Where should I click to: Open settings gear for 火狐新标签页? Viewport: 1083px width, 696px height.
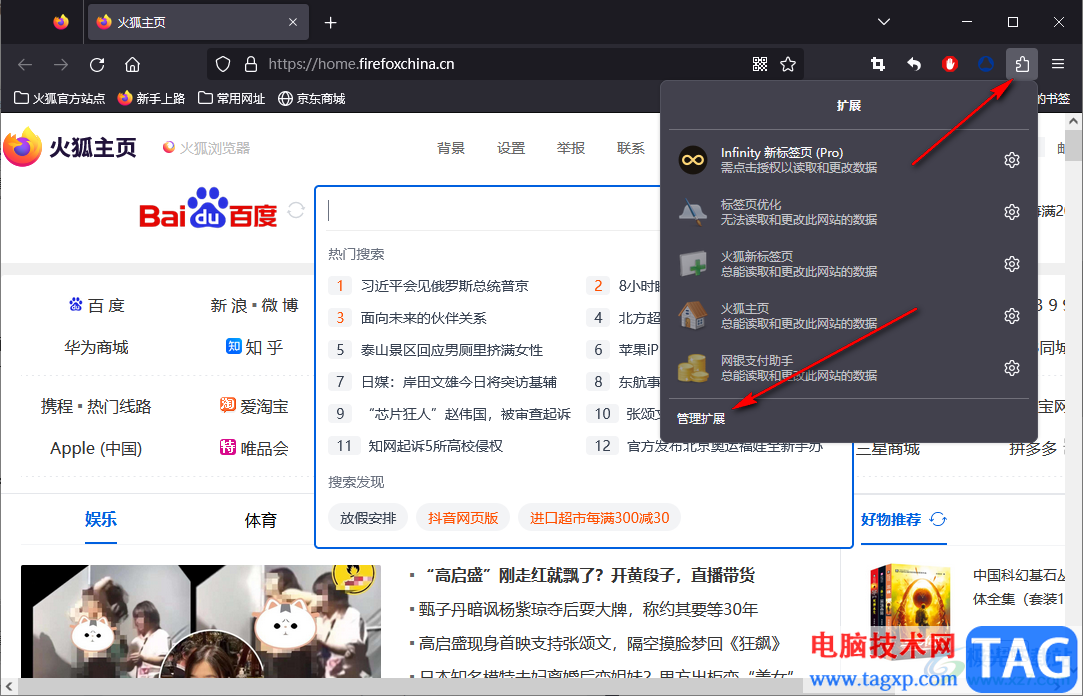[1012, 264]
